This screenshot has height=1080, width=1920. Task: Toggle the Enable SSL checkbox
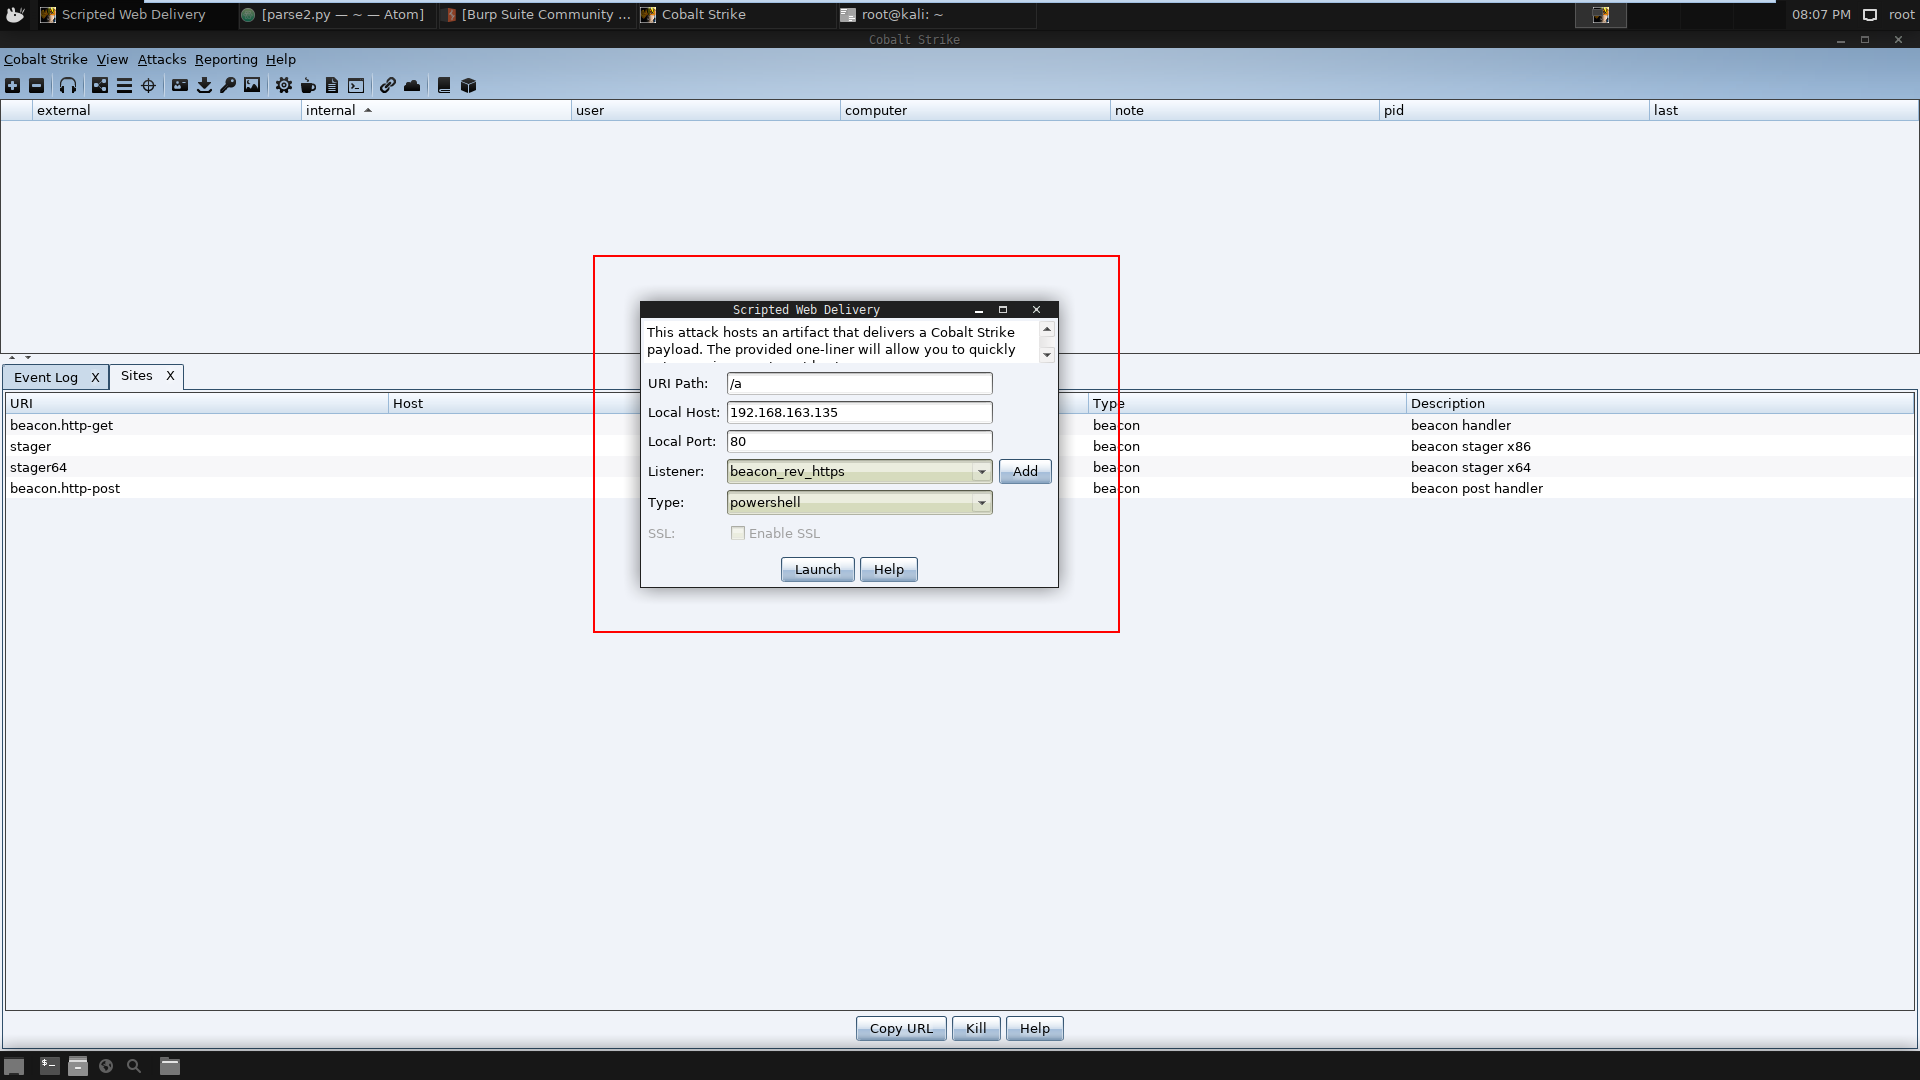738,533
